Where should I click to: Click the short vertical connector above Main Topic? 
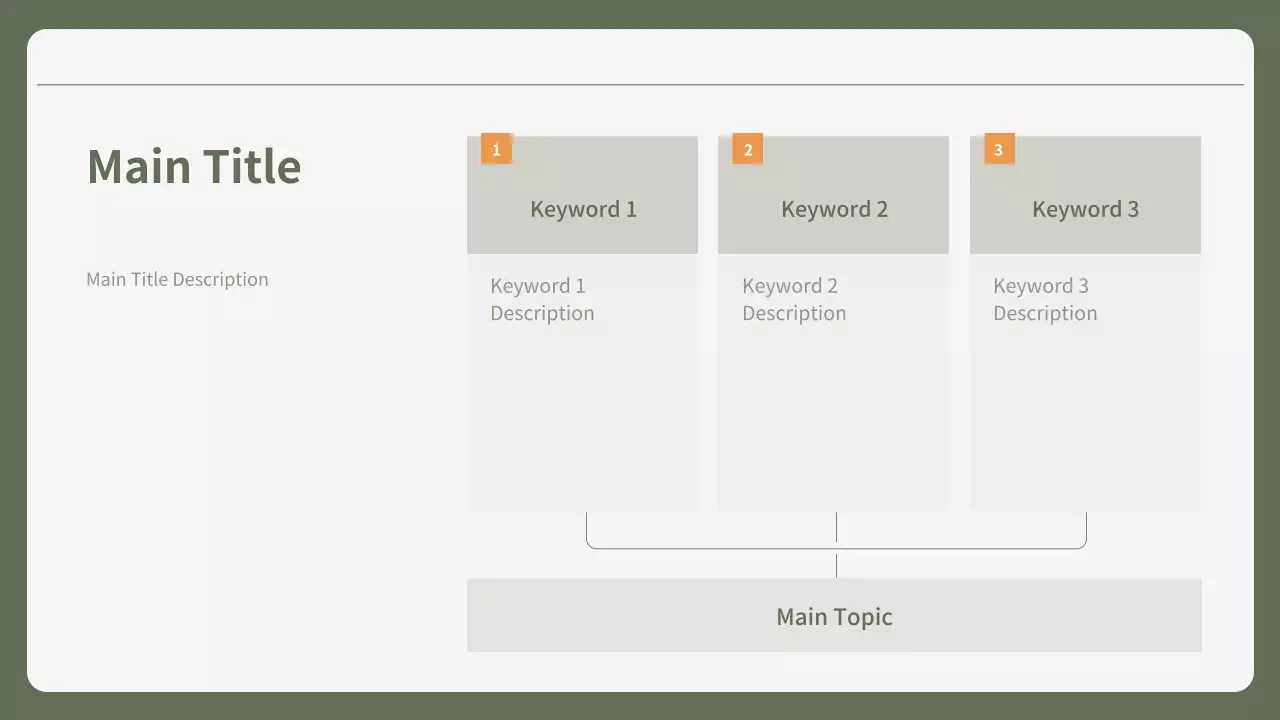(x=836, y=565)
